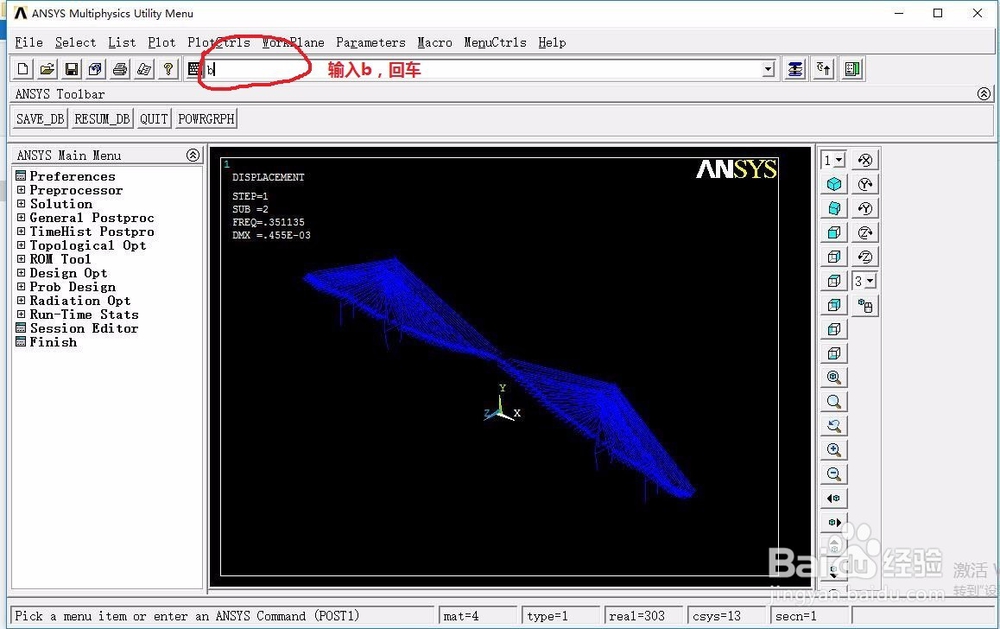Click the Back Up zoom icon
Screen dimensions: 1000x629
tap(834, 426)
